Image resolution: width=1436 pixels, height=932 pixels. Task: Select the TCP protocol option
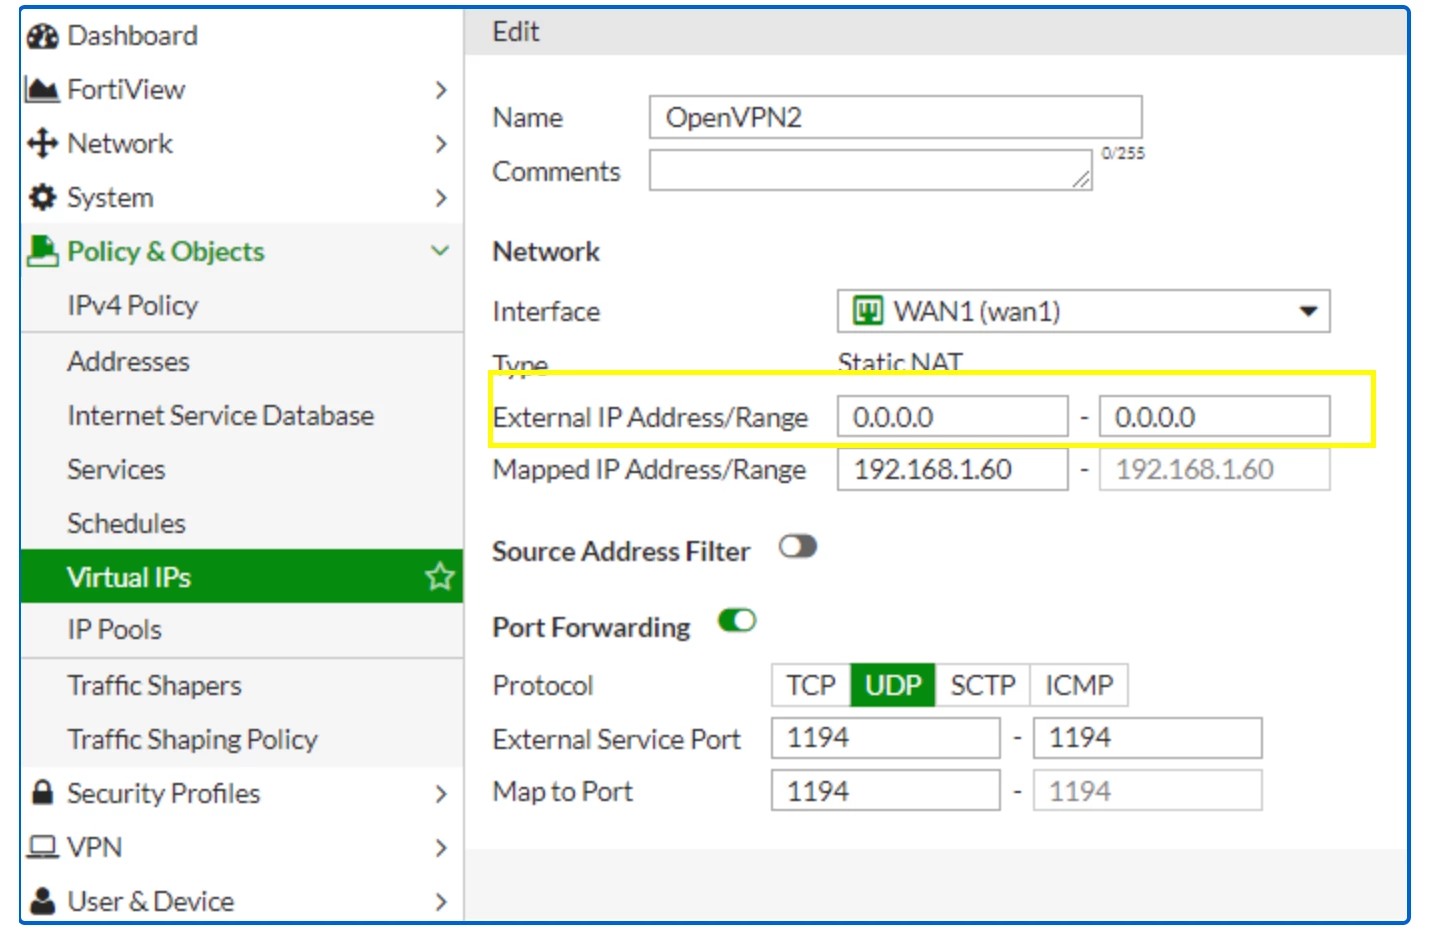(811, 685)
